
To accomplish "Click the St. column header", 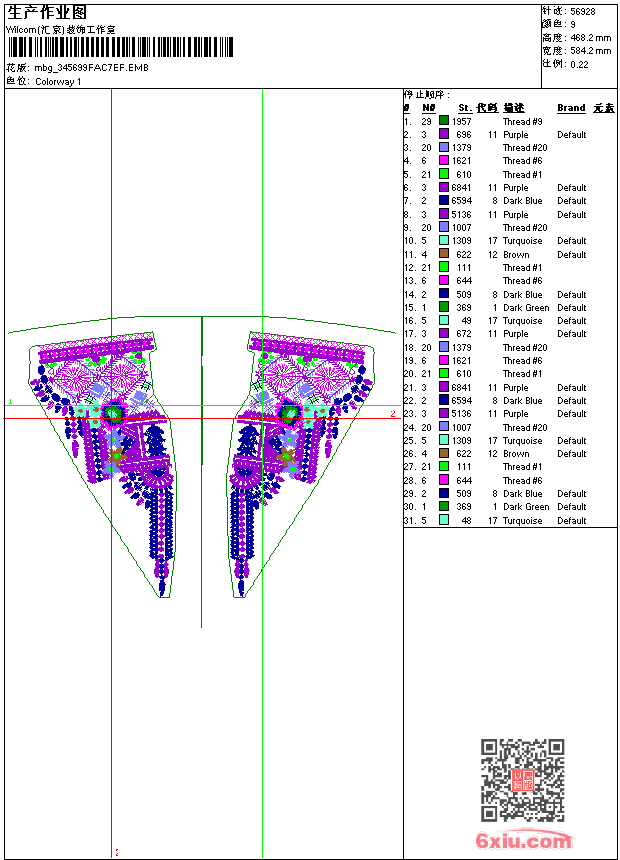I will 464,108.
